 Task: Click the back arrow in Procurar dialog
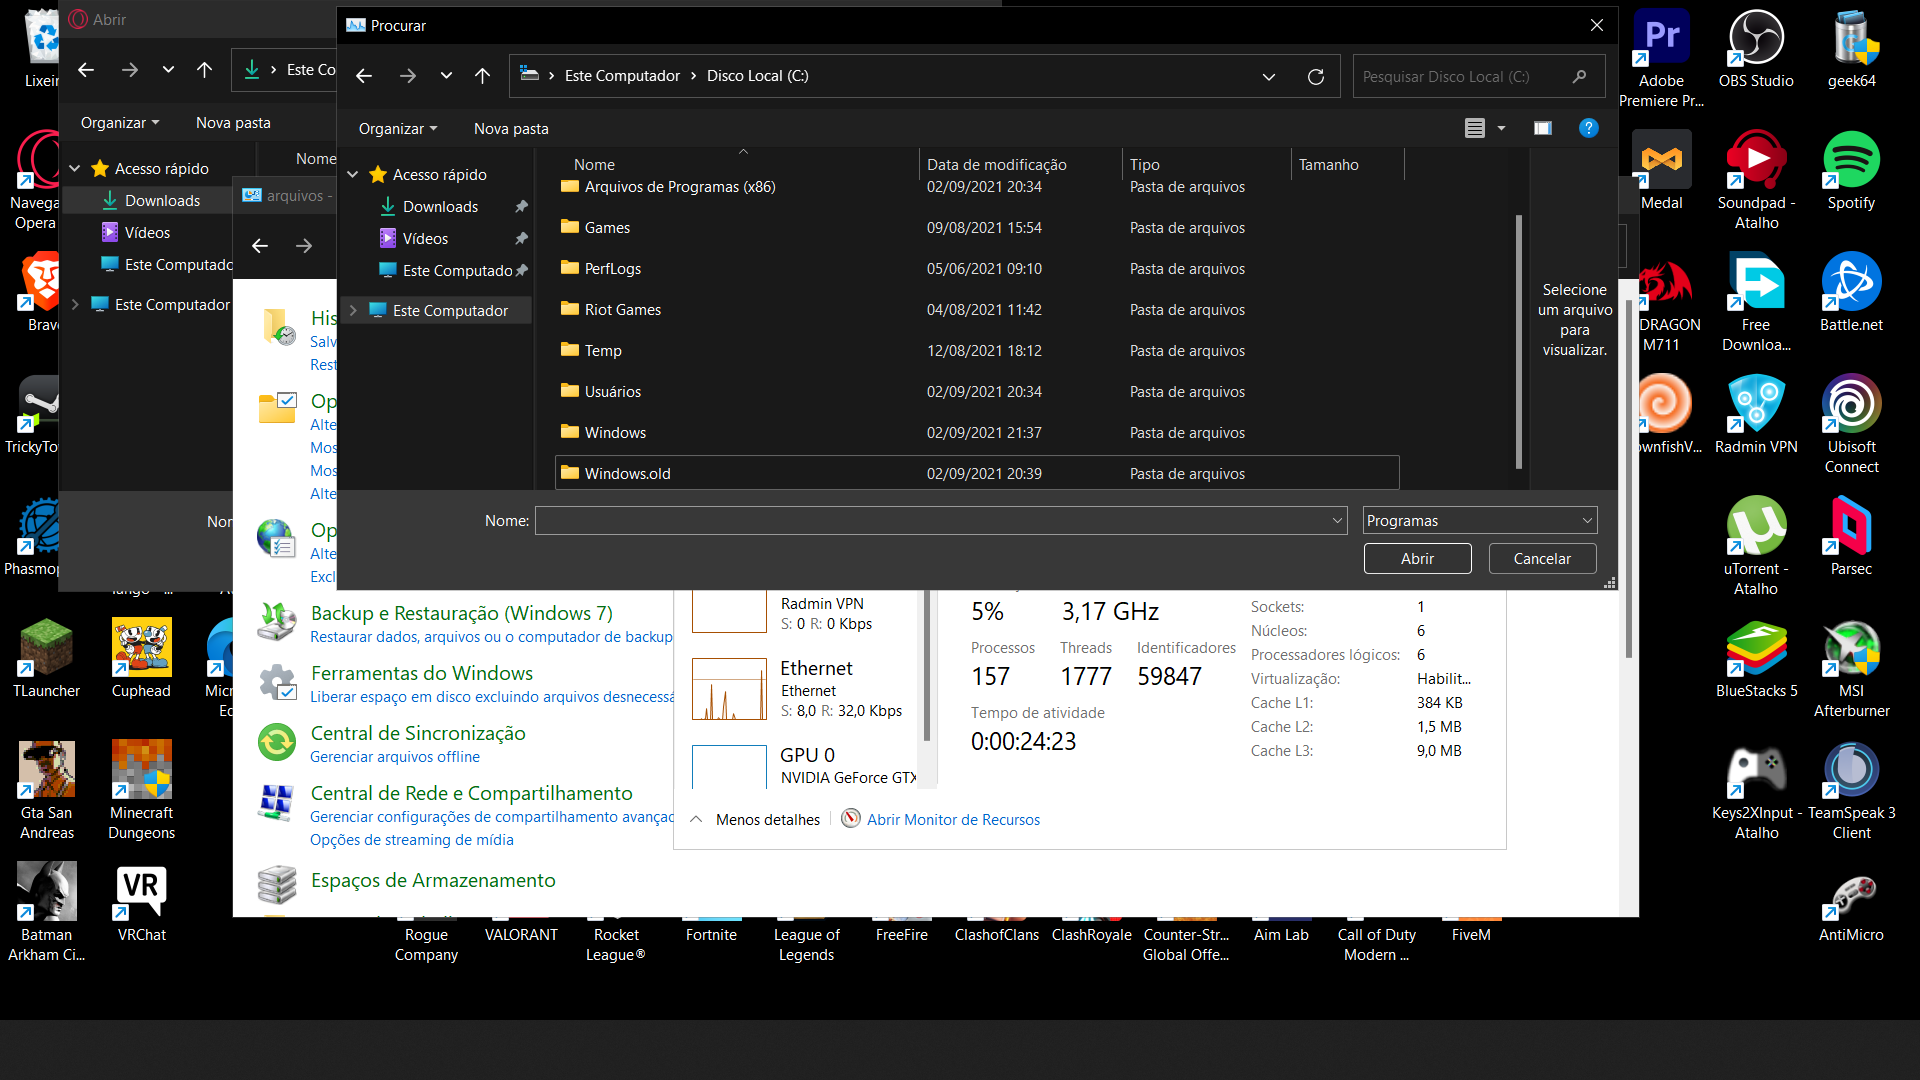[364, 76]
